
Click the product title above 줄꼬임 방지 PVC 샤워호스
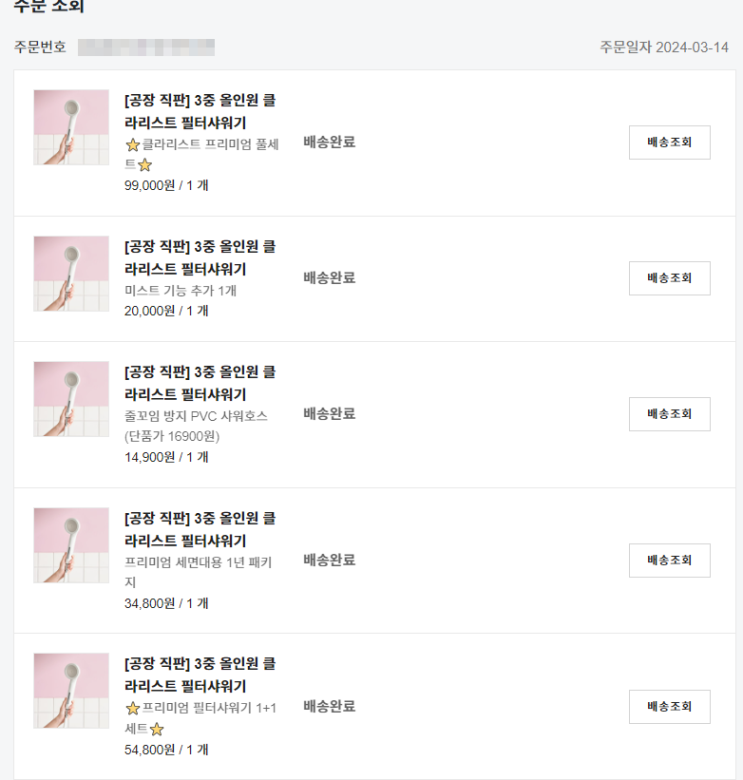(x=200, y=383)
